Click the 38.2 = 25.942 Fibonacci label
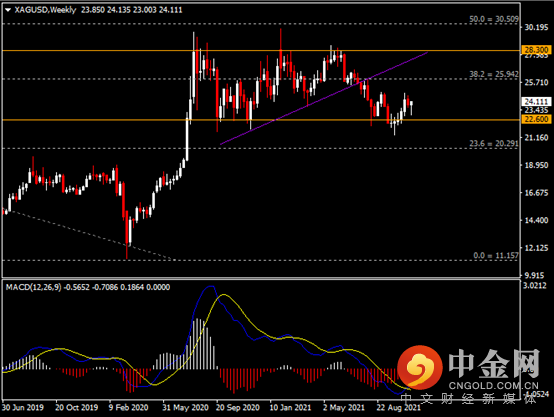554x417 pixels. pyautogui.click(x=494, y=74)
